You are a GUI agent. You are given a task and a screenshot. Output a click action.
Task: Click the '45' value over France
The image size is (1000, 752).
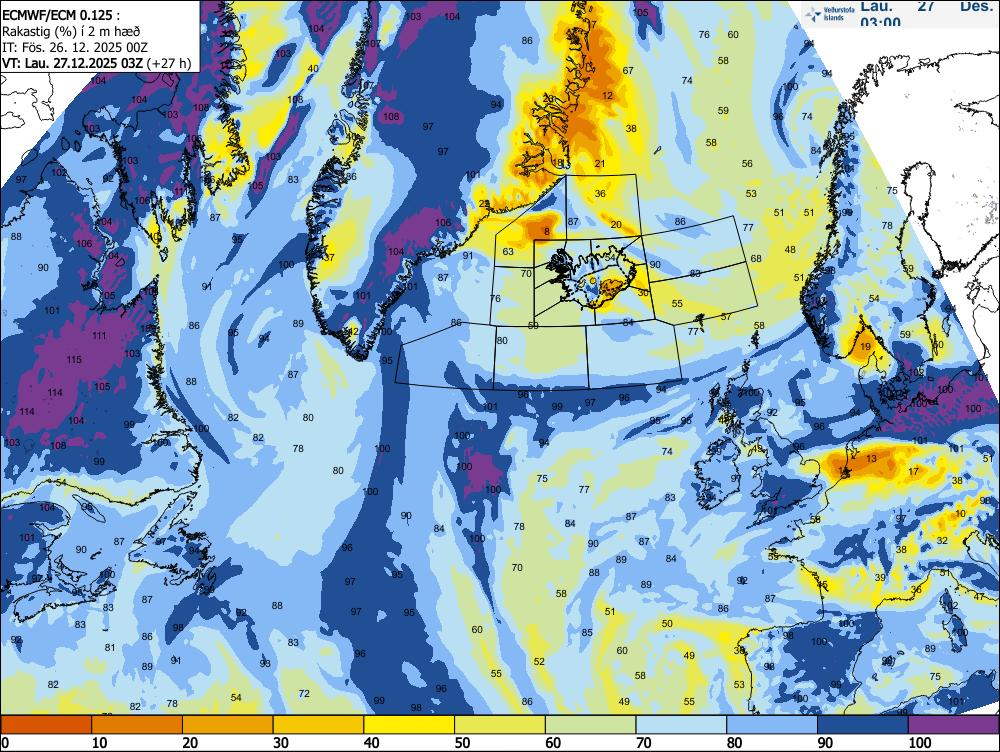point(822,585)
